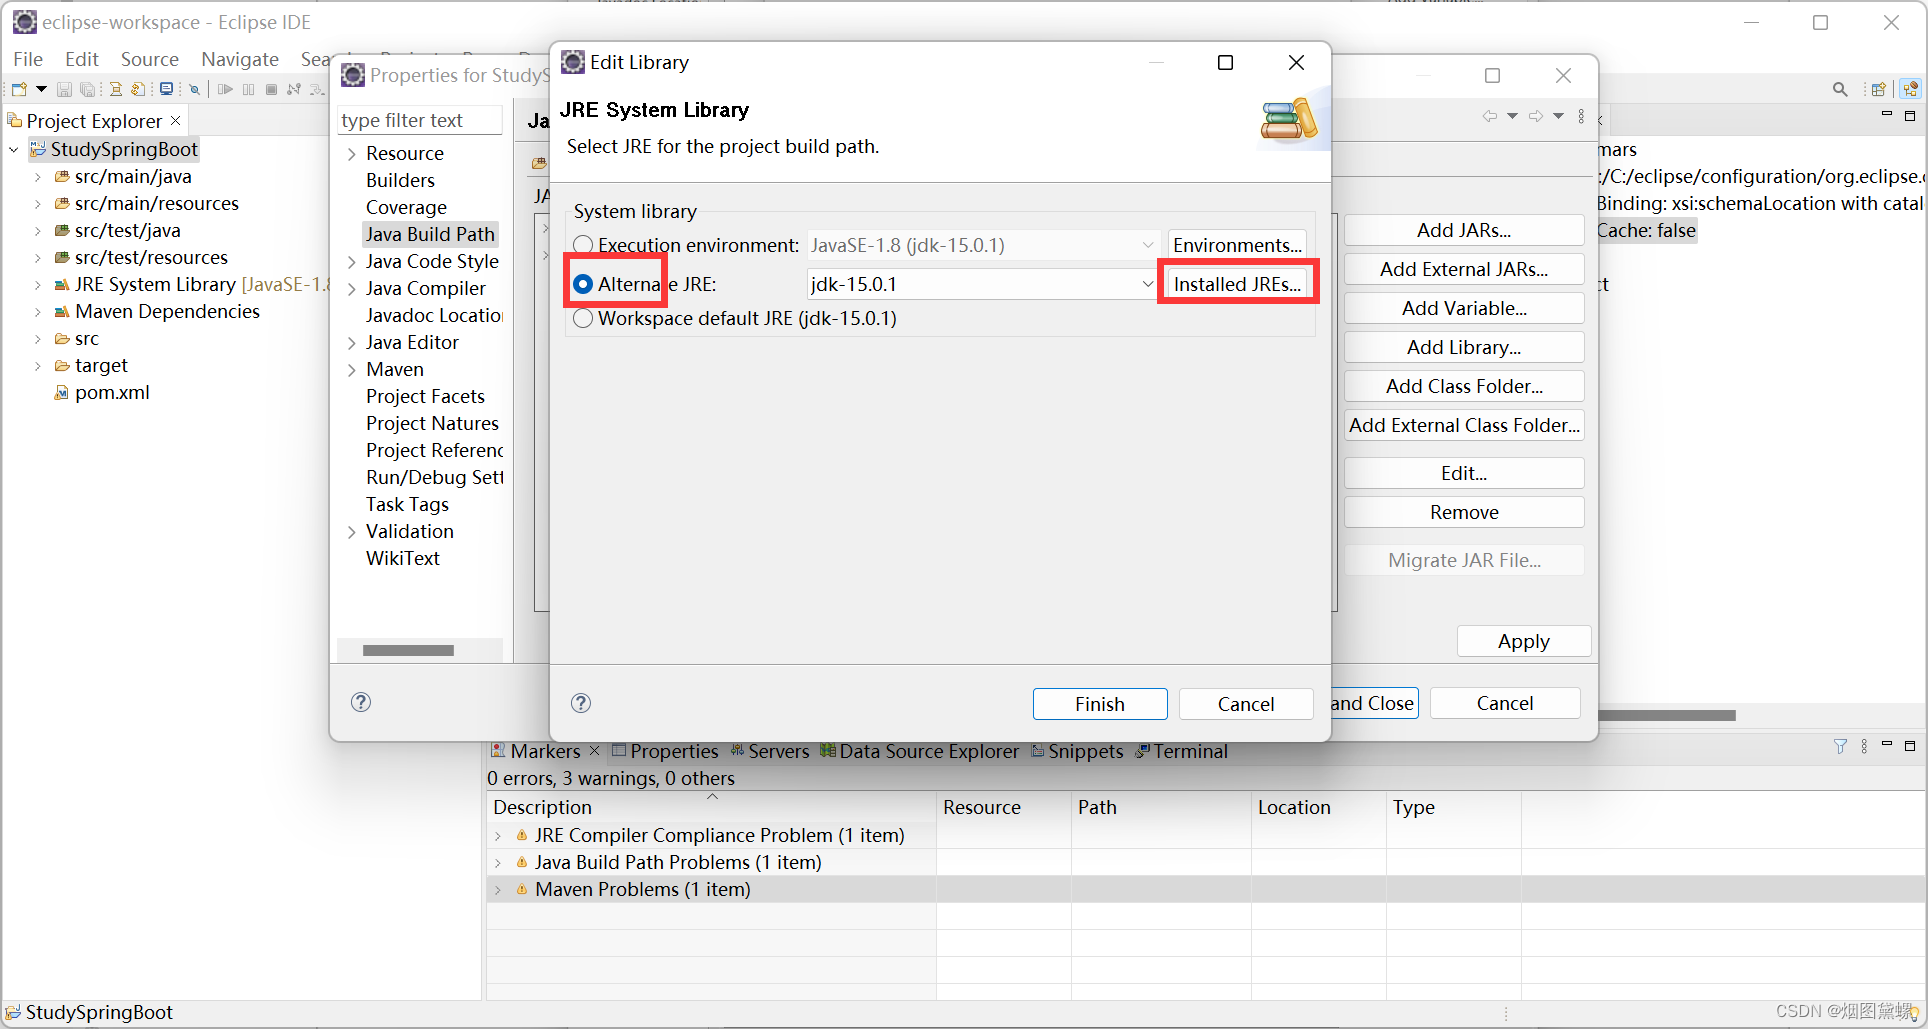The width and height of the screenshot is (1928, 1029).
Task: Click three-dot menu in Properties dialog header
Action: (x=1581, y=116)
